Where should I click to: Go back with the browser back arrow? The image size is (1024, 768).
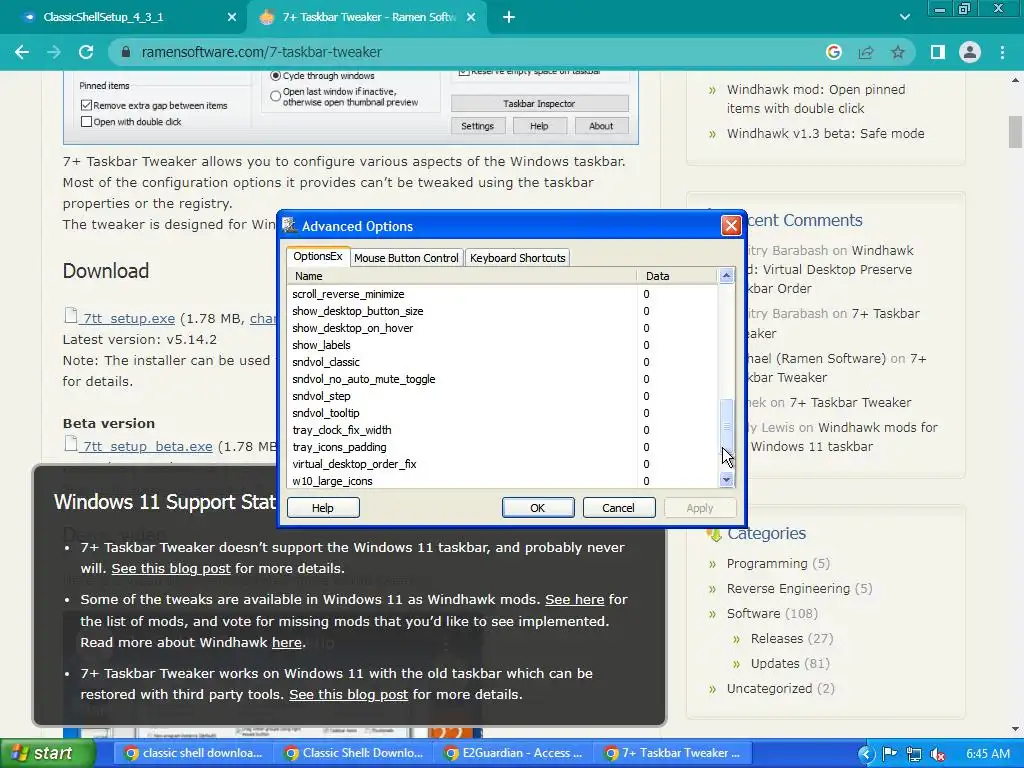(22, 52)
